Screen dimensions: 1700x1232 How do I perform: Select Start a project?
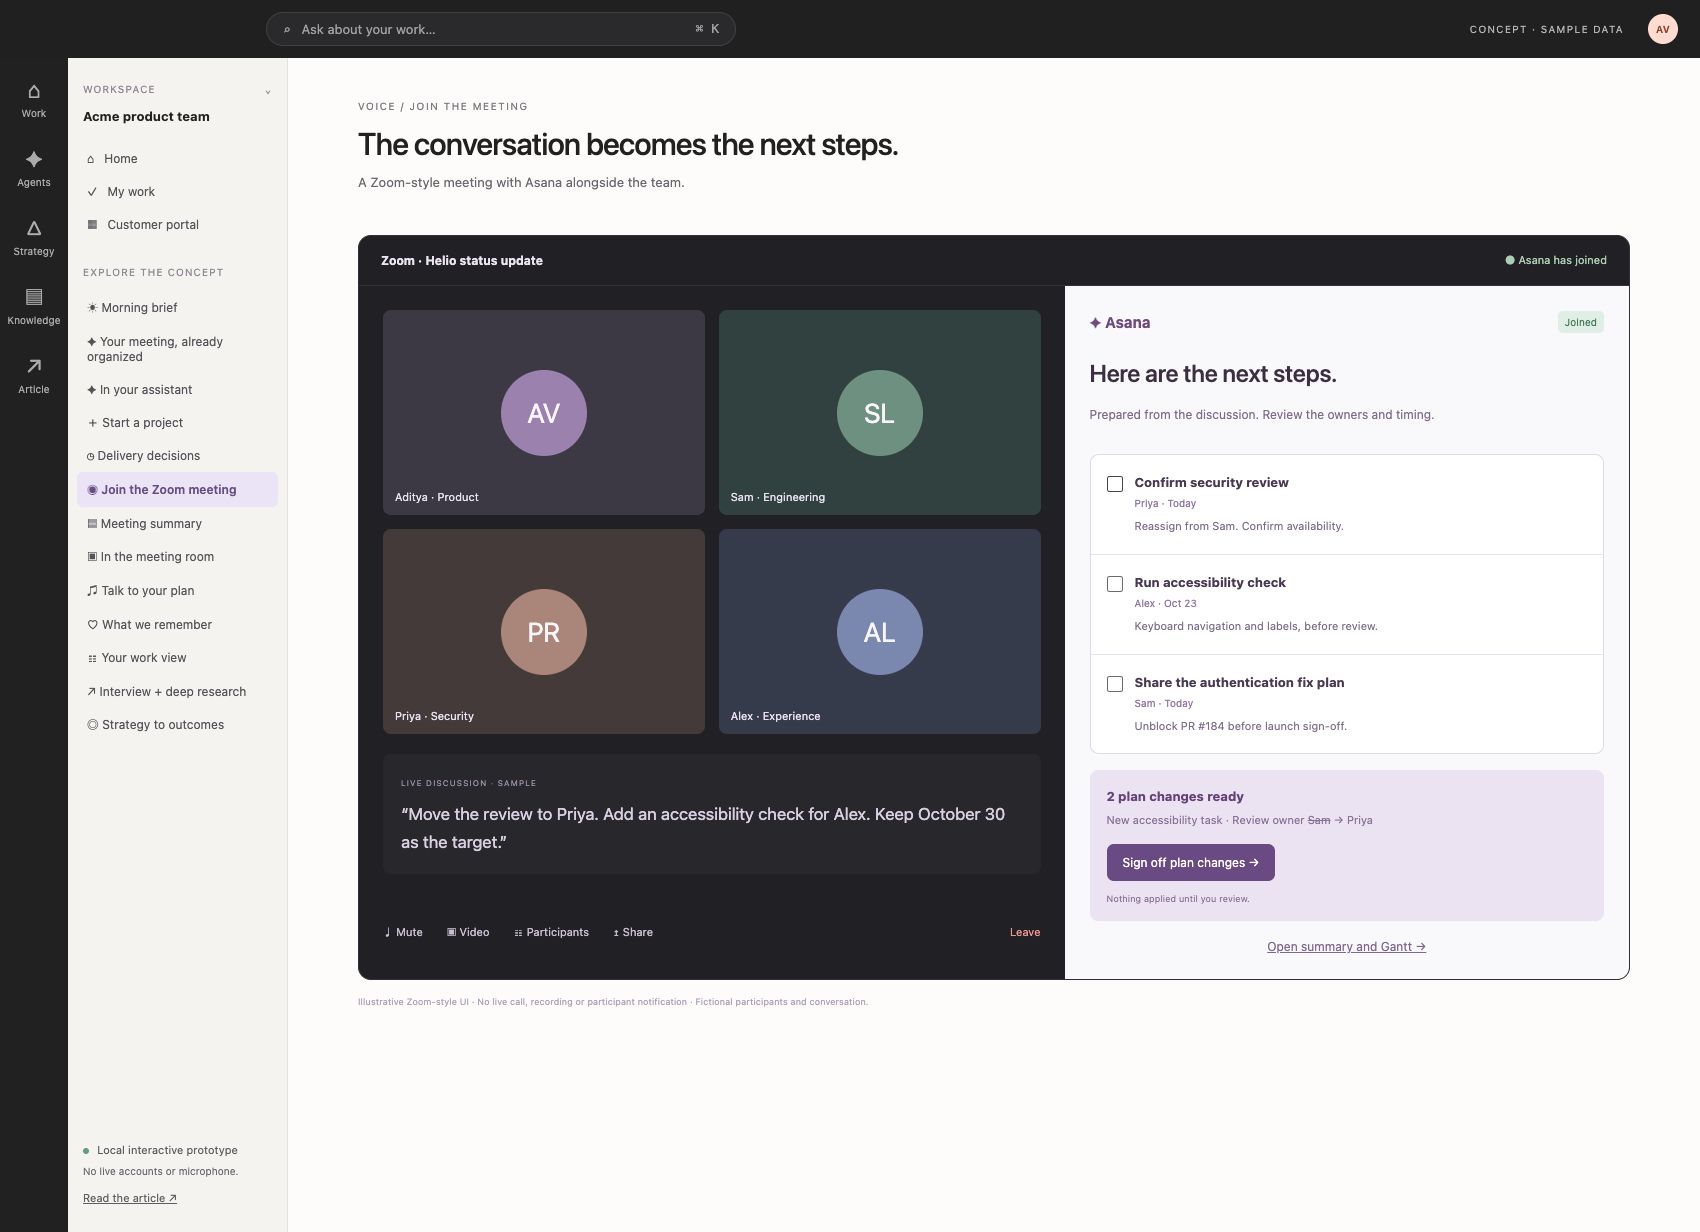click(177, 423)
